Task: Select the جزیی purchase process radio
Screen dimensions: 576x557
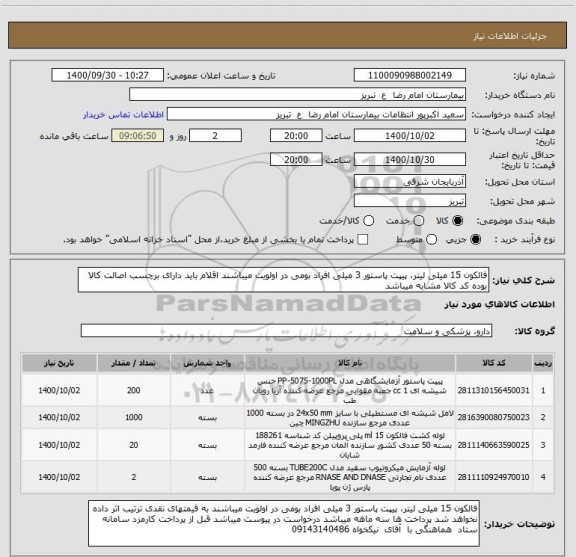Action: point(476,240)
